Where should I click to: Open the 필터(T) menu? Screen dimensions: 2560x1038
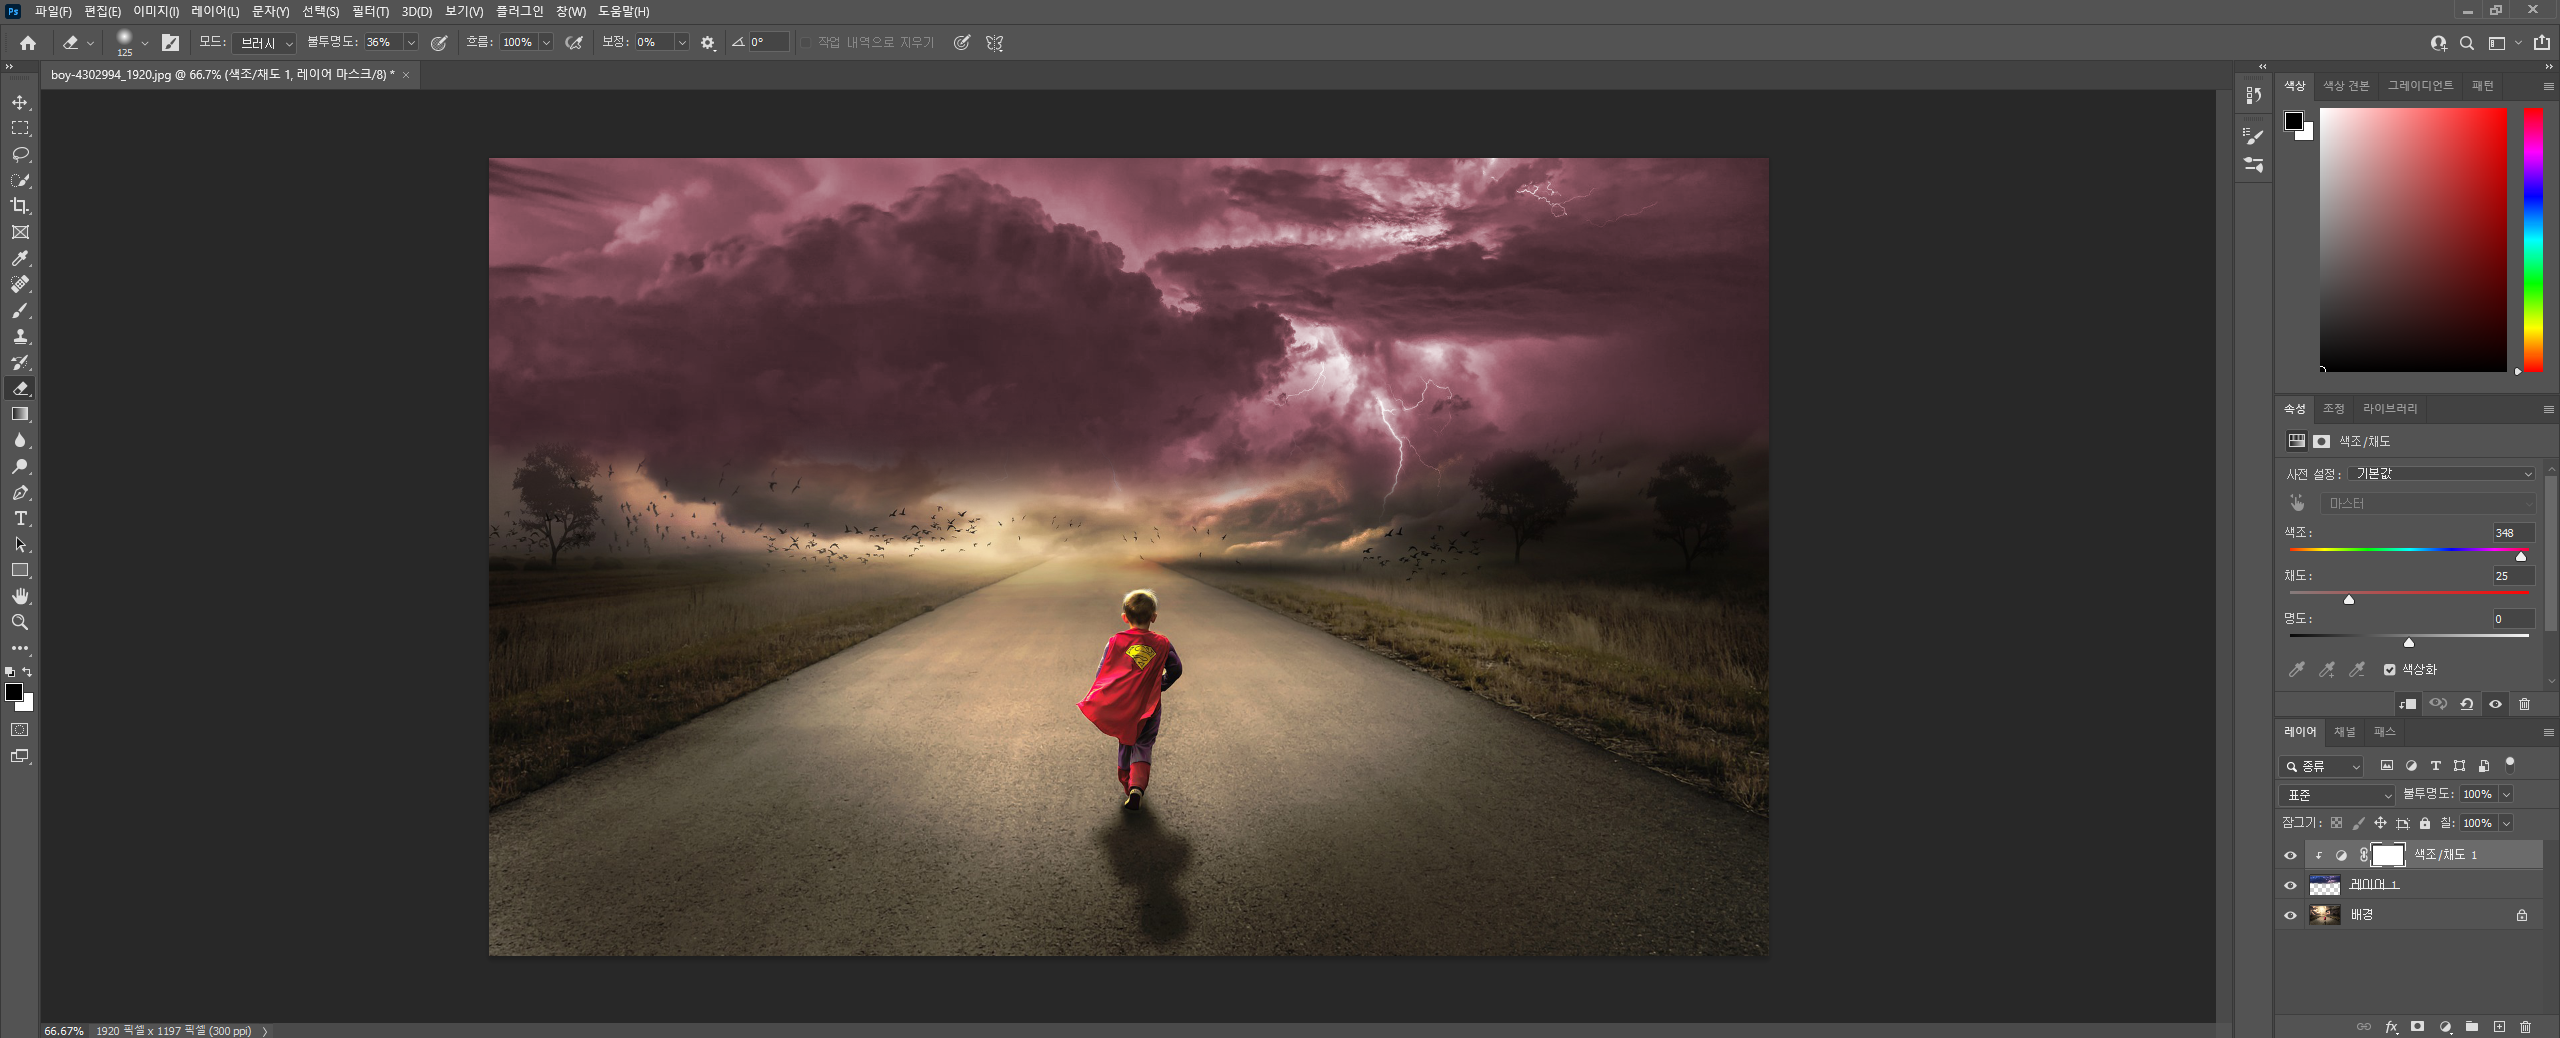370,11
